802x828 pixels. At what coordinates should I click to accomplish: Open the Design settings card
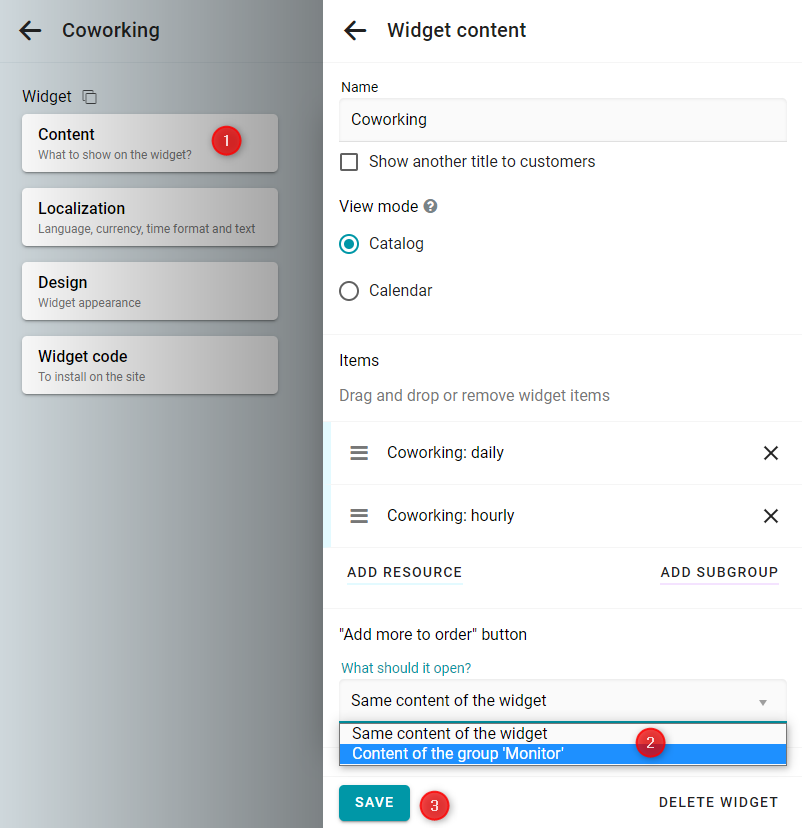(x=150, y=291)
